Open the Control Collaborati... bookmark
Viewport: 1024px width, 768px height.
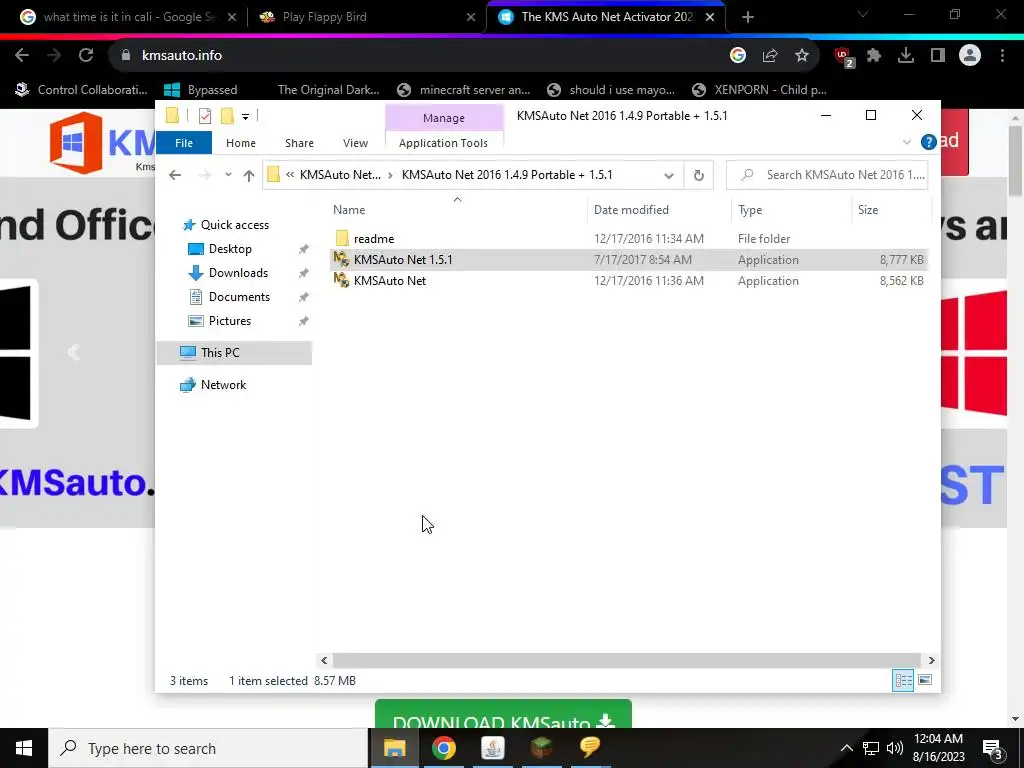click(x=81, y=90)
